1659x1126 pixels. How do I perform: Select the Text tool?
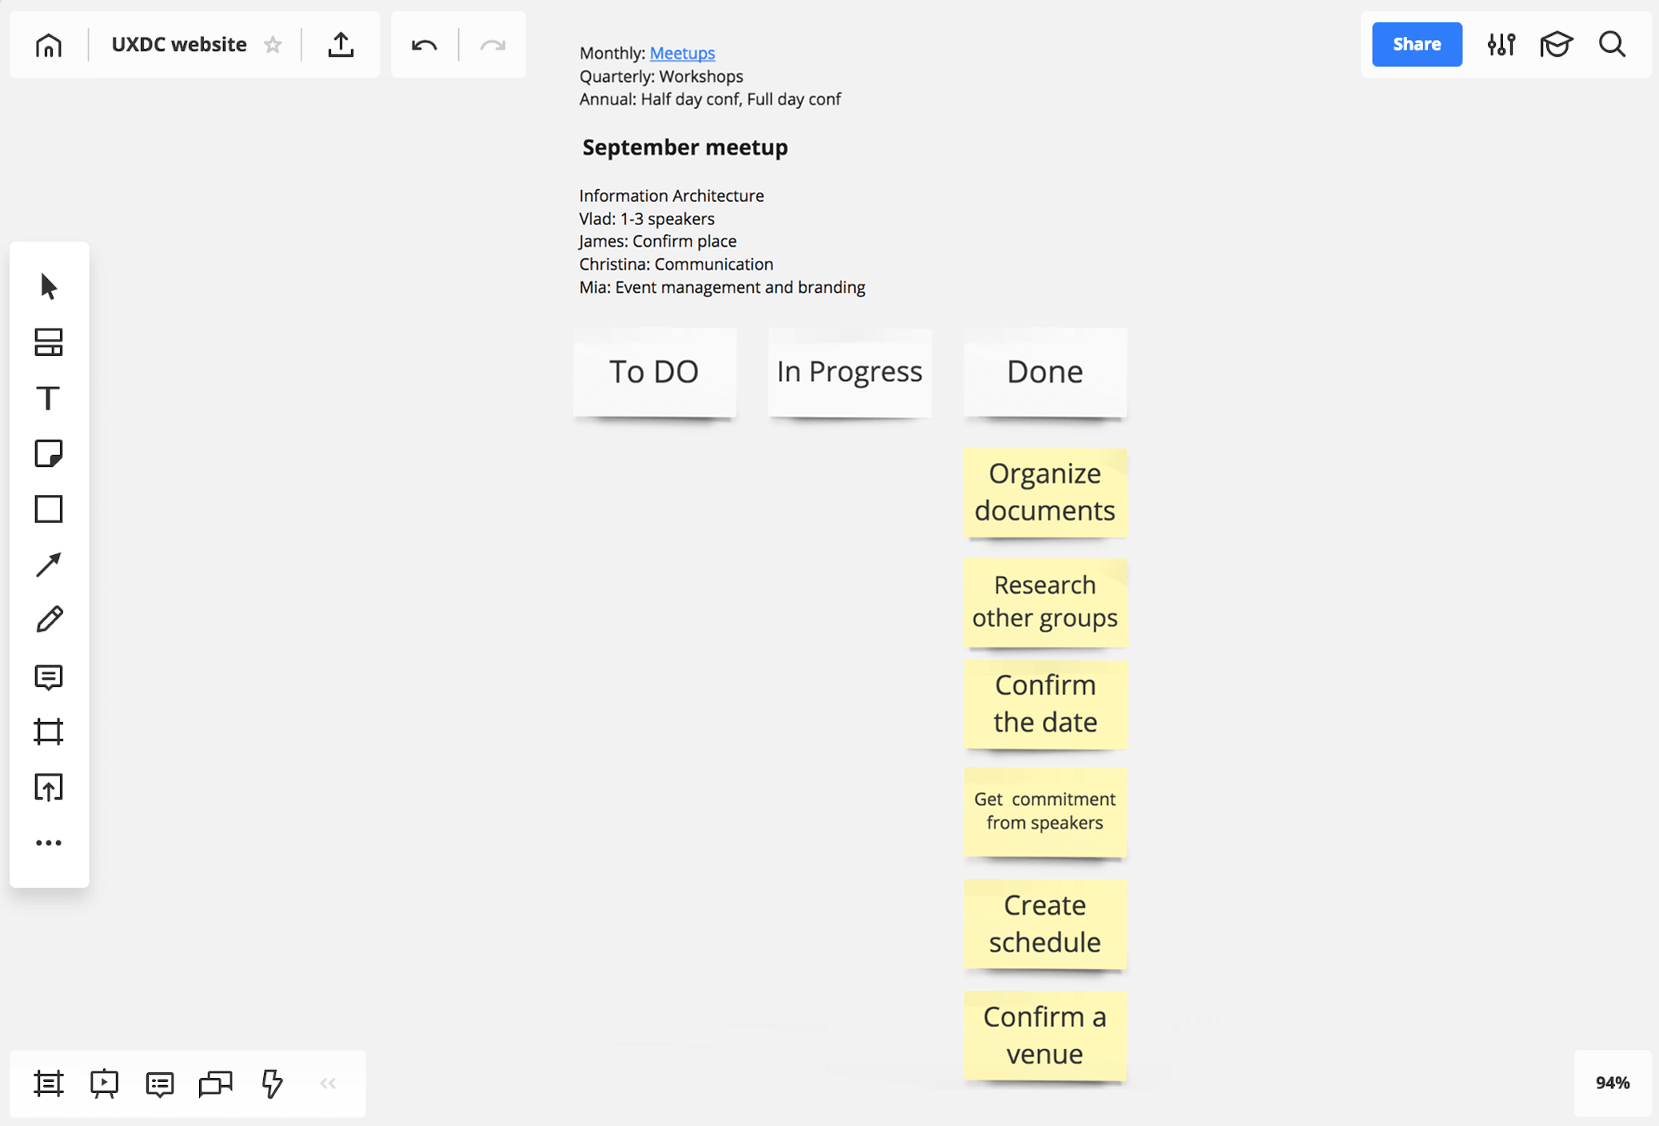point(48,398)
